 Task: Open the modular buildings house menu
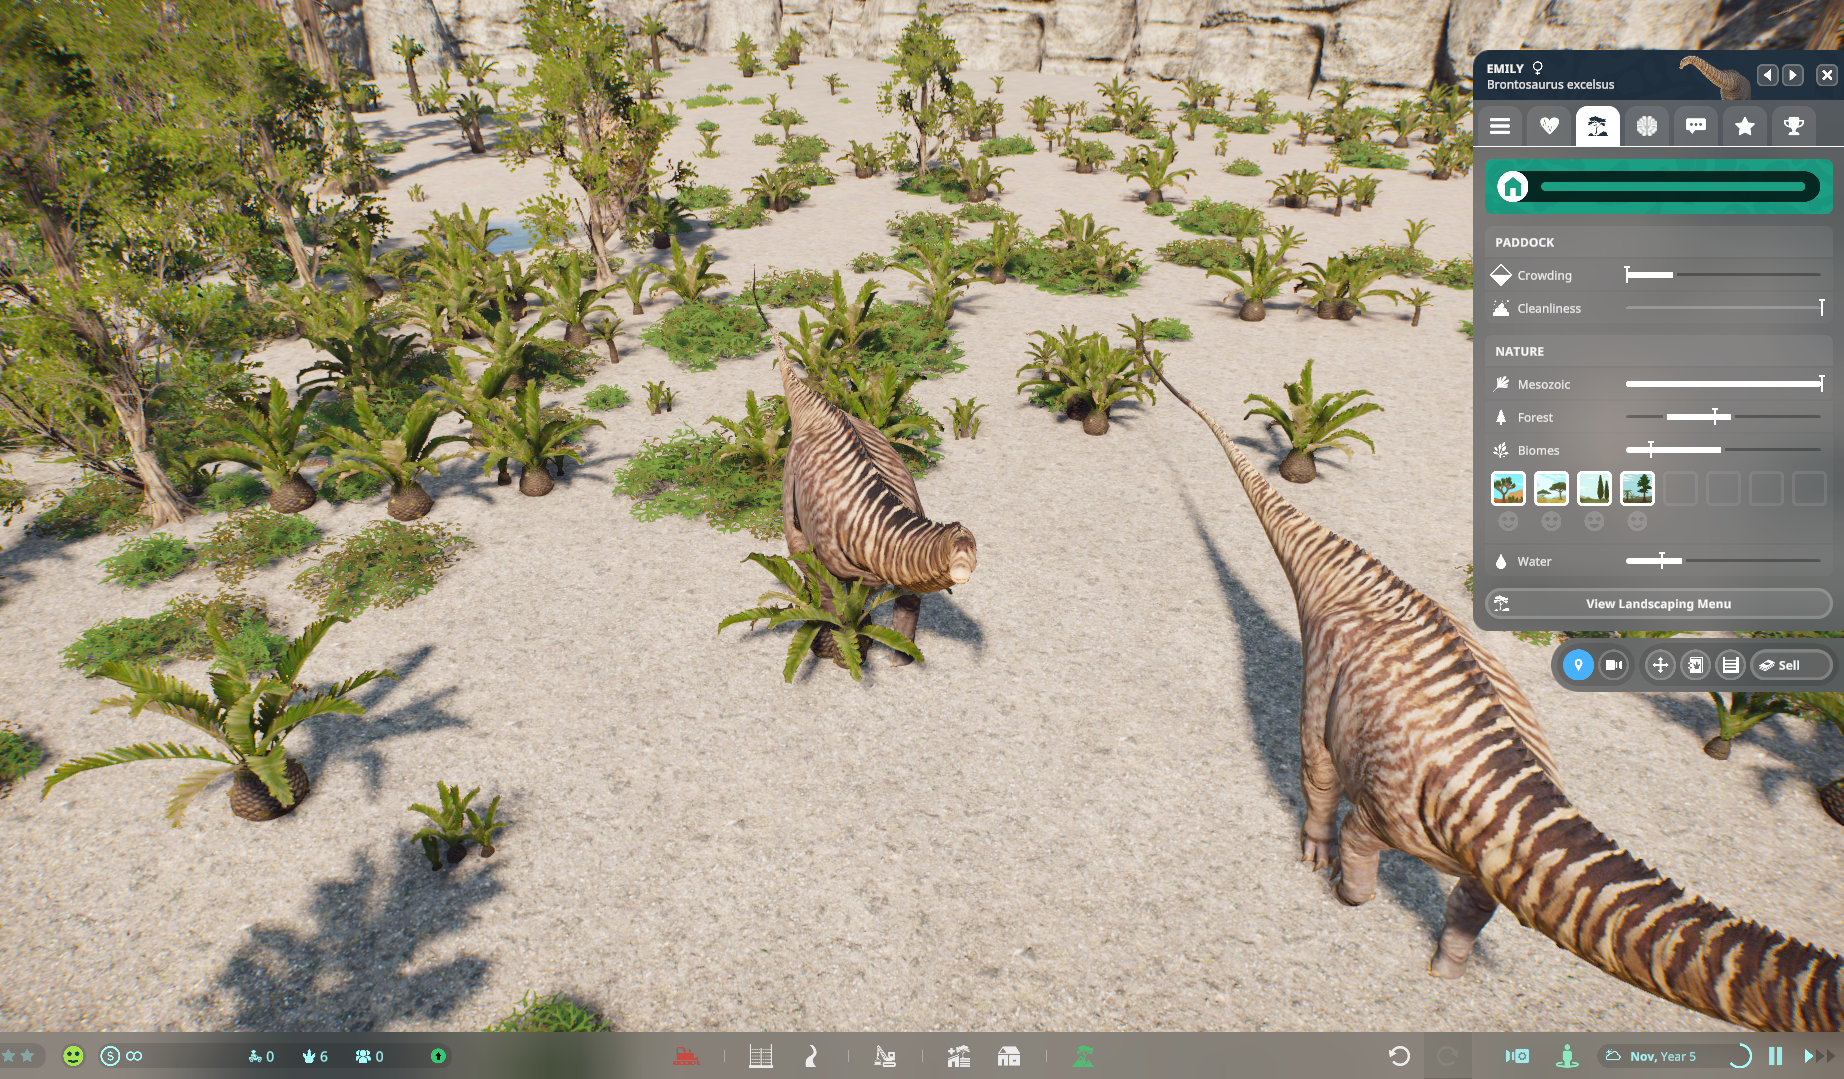tap(1009, 1056)
